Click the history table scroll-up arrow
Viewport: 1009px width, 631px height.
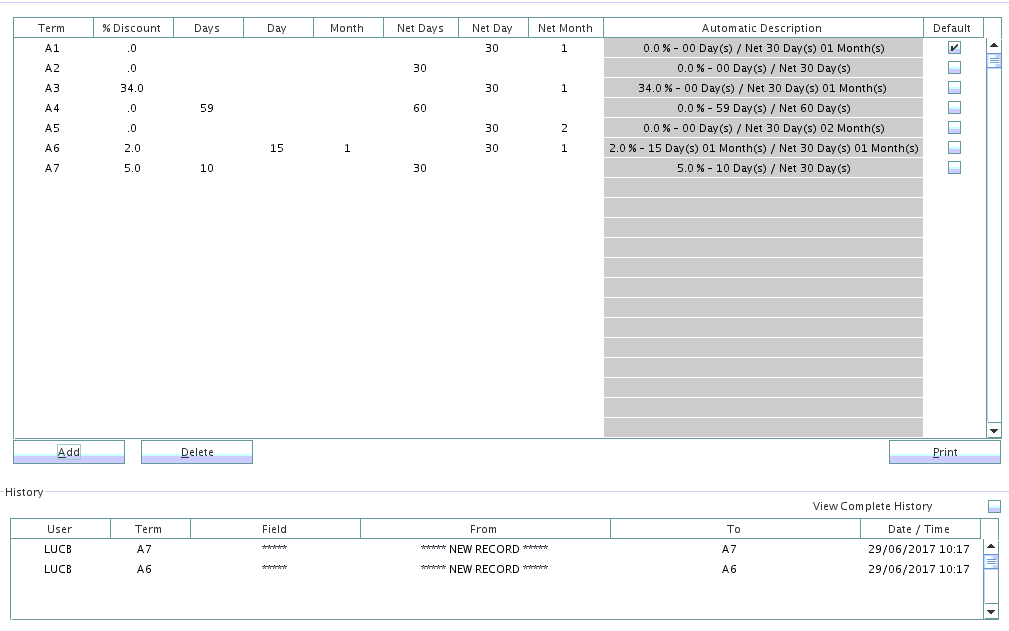tap(992, 547)
